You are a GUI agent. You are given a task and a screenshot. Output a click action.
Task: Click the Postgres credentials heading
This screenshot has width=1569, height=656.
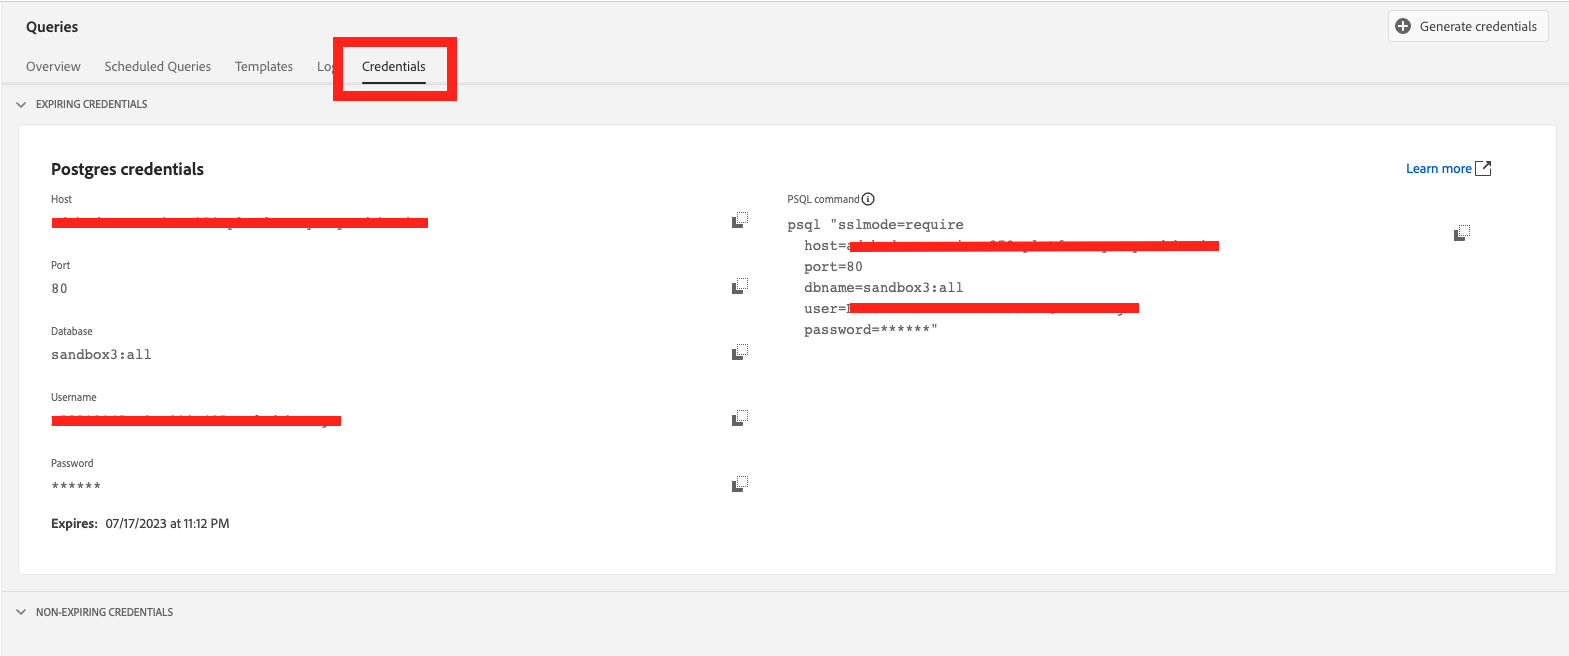pyautogui.click(x=127, y=169)
